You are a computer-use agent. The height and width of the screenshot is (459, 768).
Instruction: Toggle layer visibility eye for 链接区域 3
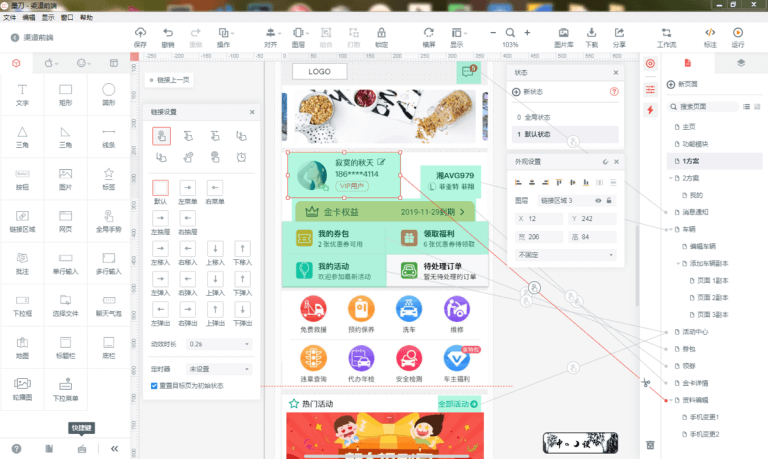[x=598, y=200]
